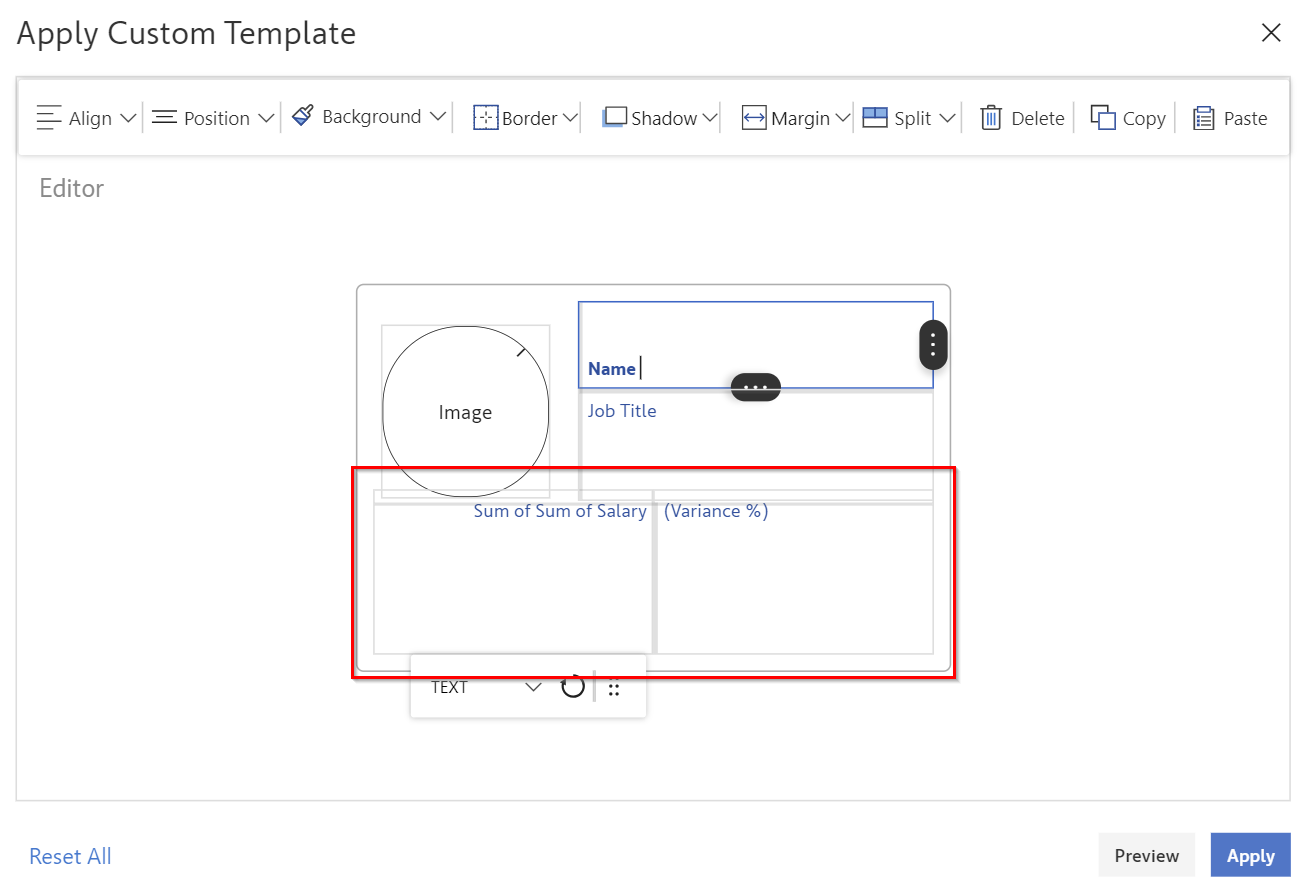The width and height of the screenshot is (1303, 889).
Task: Click the Align lines icon
Action: [x=49, y=118]
